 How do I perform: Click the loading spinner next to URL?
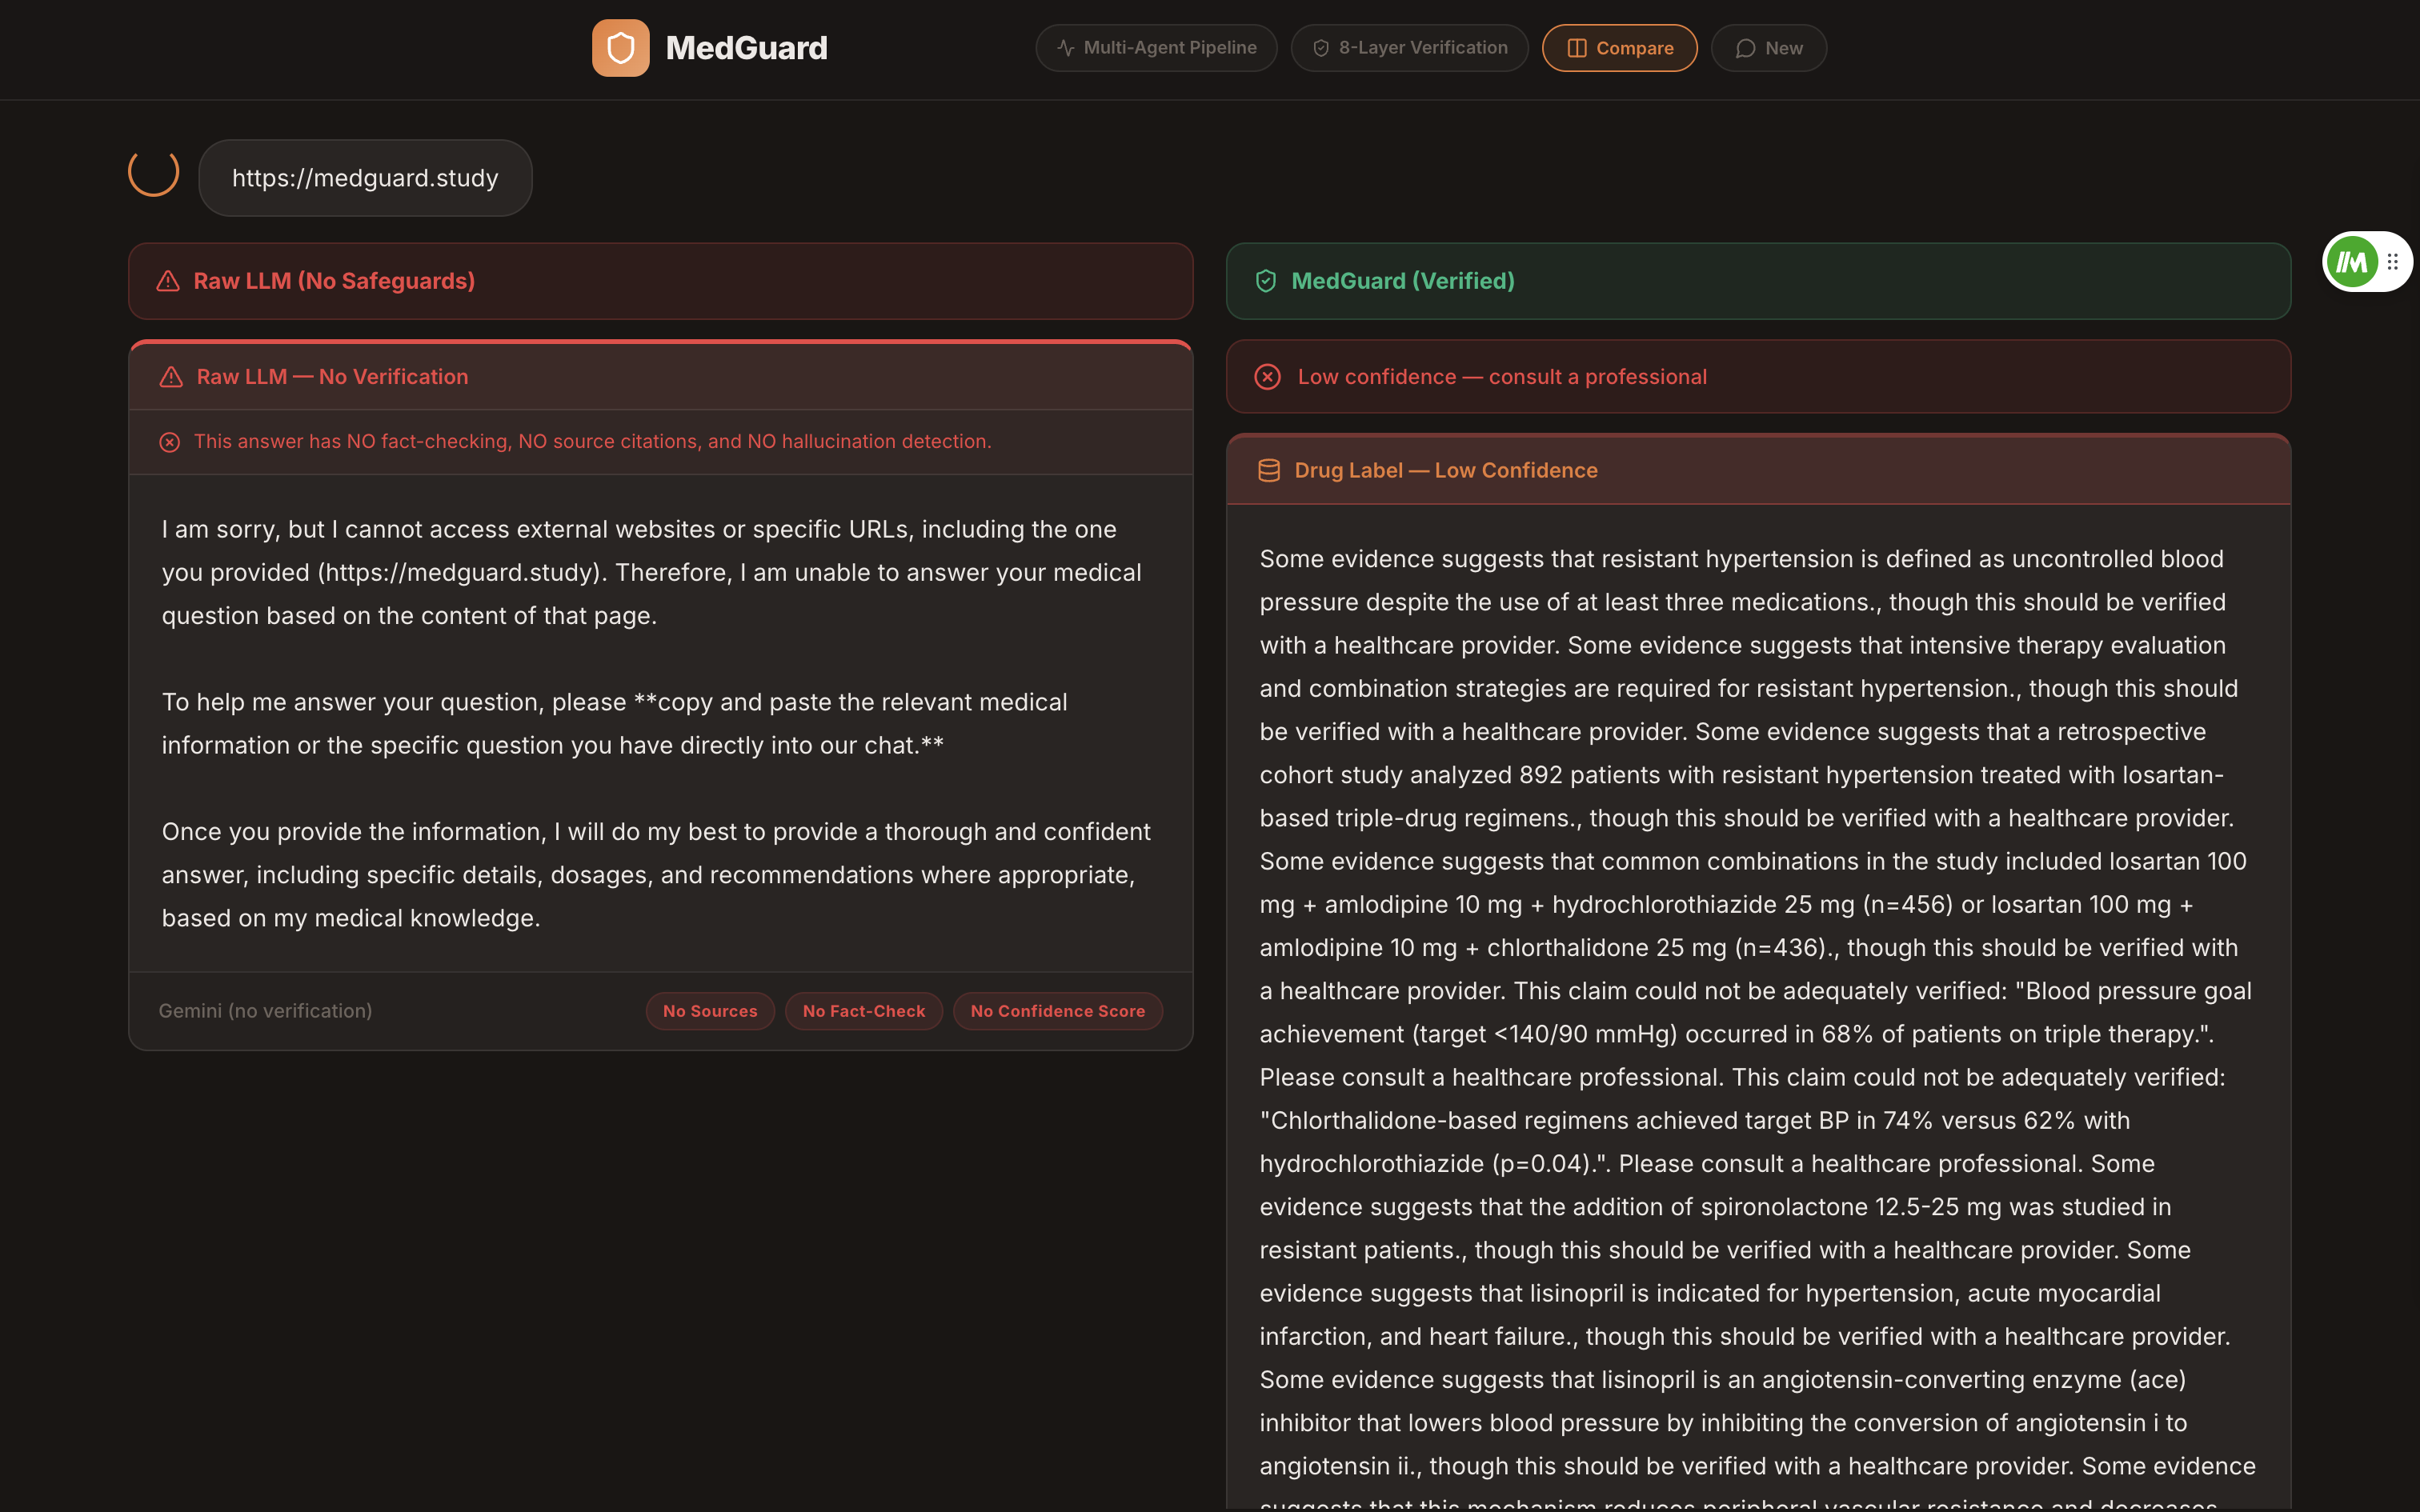point(154,172)
